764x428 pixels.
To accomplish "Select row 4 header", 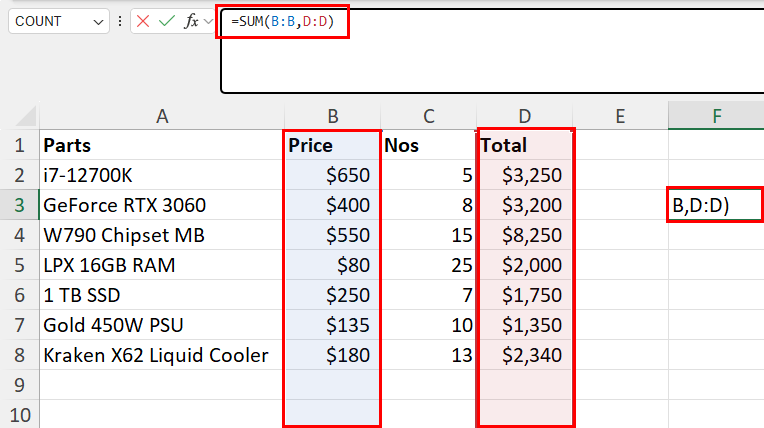I will (x=19, y=235).
